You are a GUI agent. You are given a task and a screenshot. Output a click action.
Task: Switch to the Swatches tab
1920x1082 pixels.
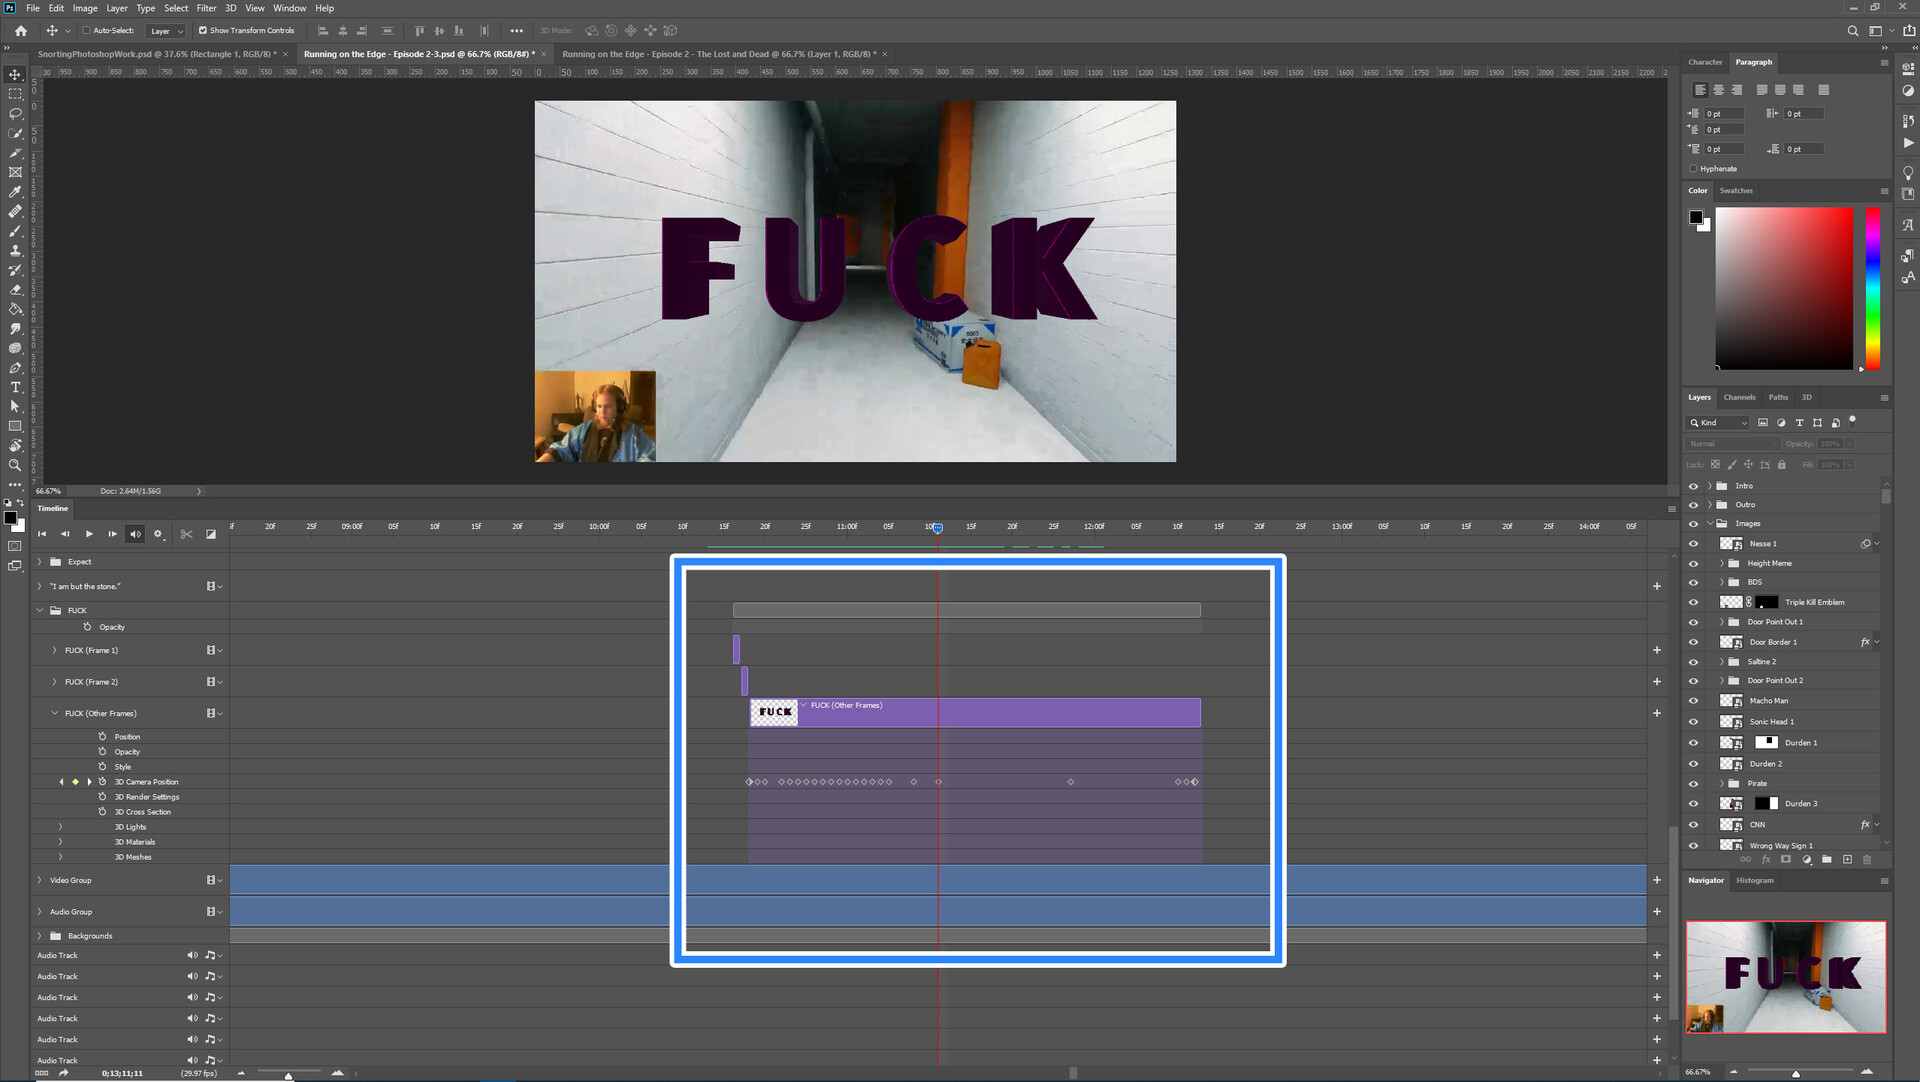click(1736, 191)
